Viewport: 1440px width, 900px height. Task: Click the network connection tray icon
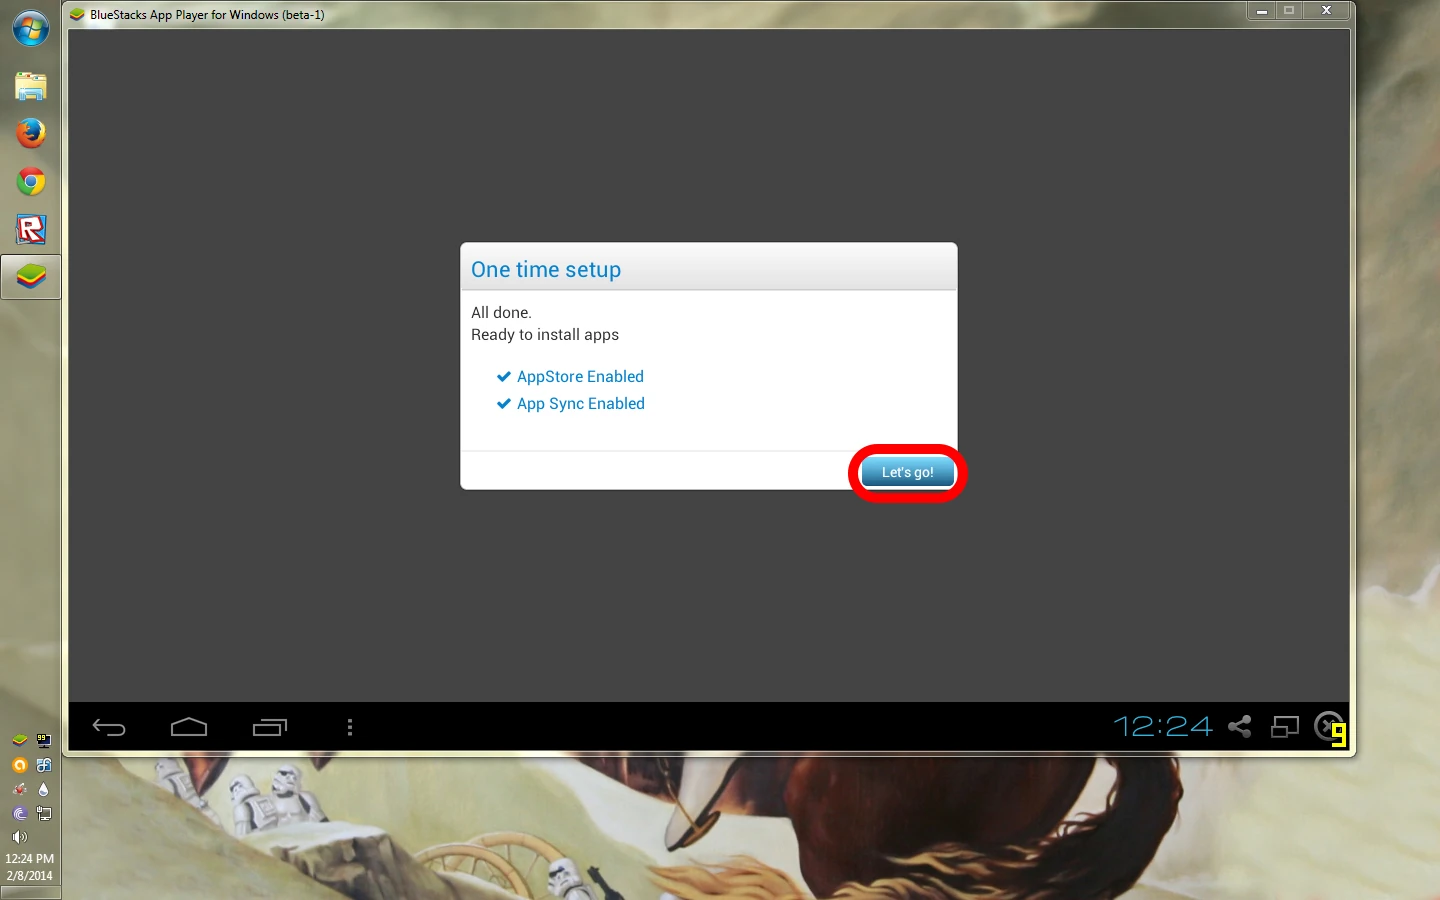[x=44, y=813]
